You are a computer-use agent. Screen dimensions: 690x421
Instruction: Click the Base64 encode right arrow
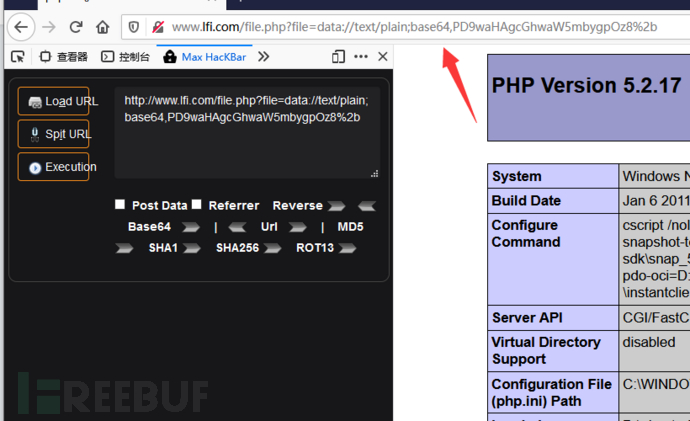[191, 227]
